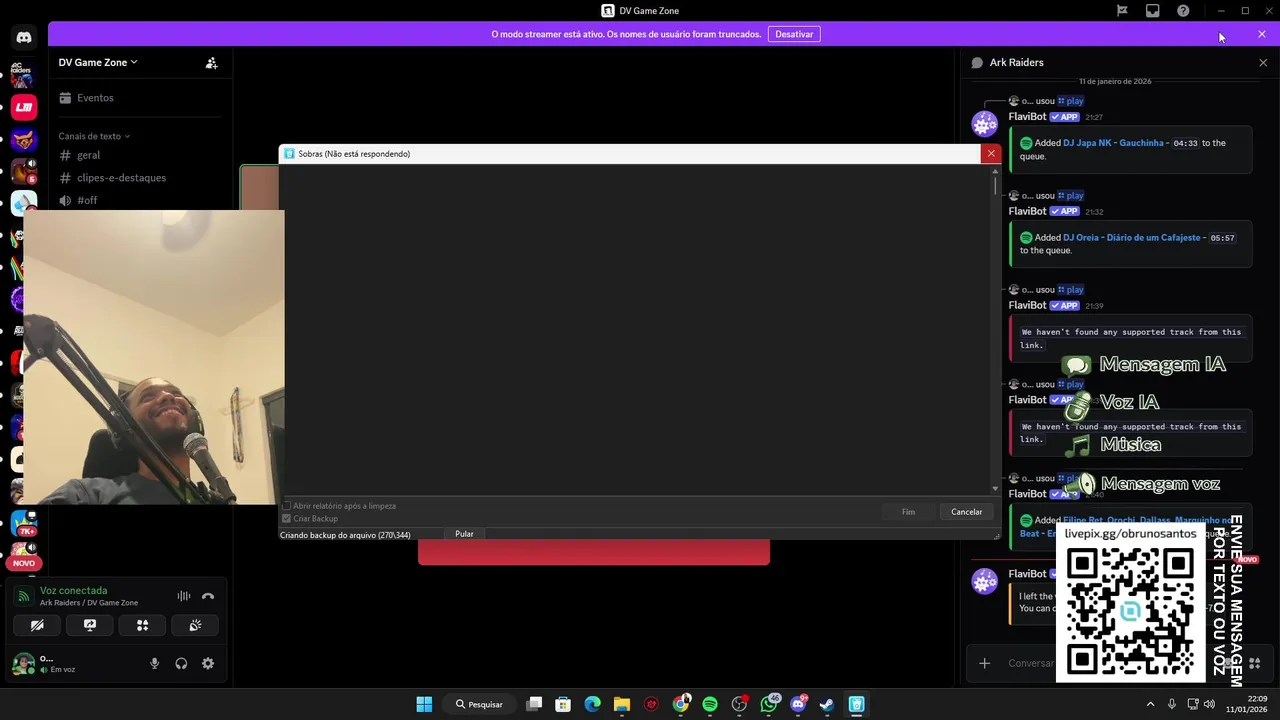Start screen share button in voice panel

tap(90, 625)
